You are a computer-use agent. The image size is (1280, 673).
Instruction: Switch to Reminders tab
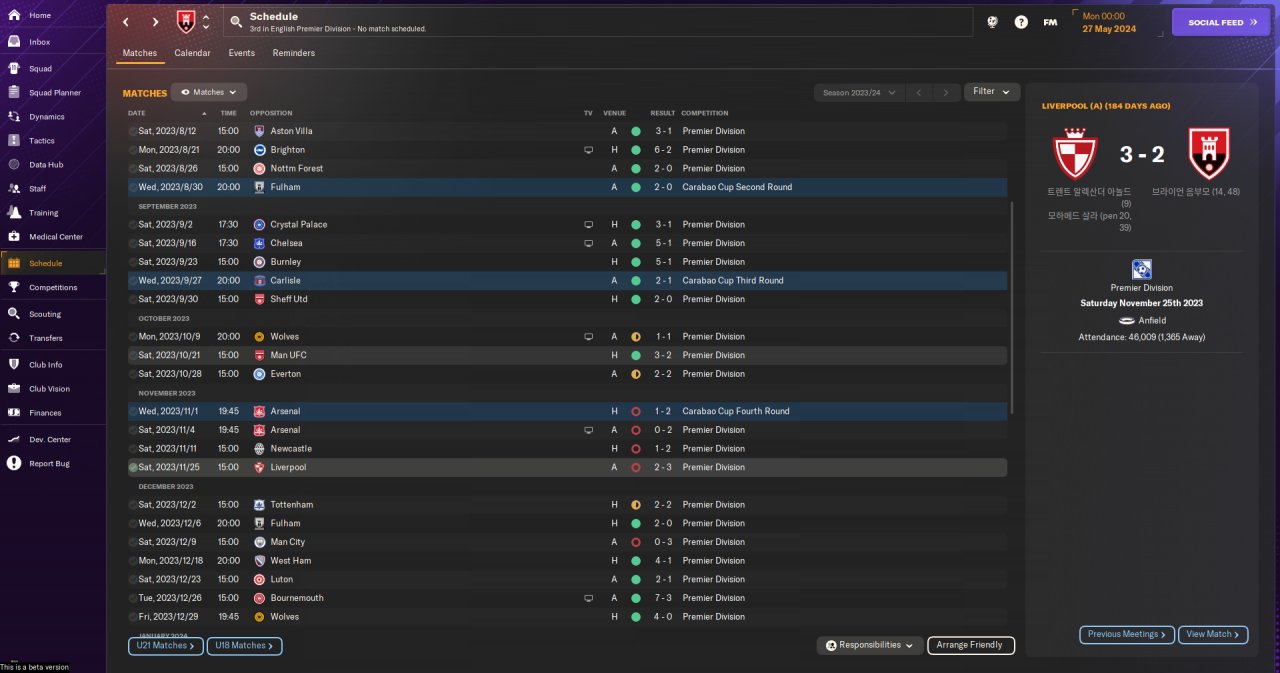(294, 53)
